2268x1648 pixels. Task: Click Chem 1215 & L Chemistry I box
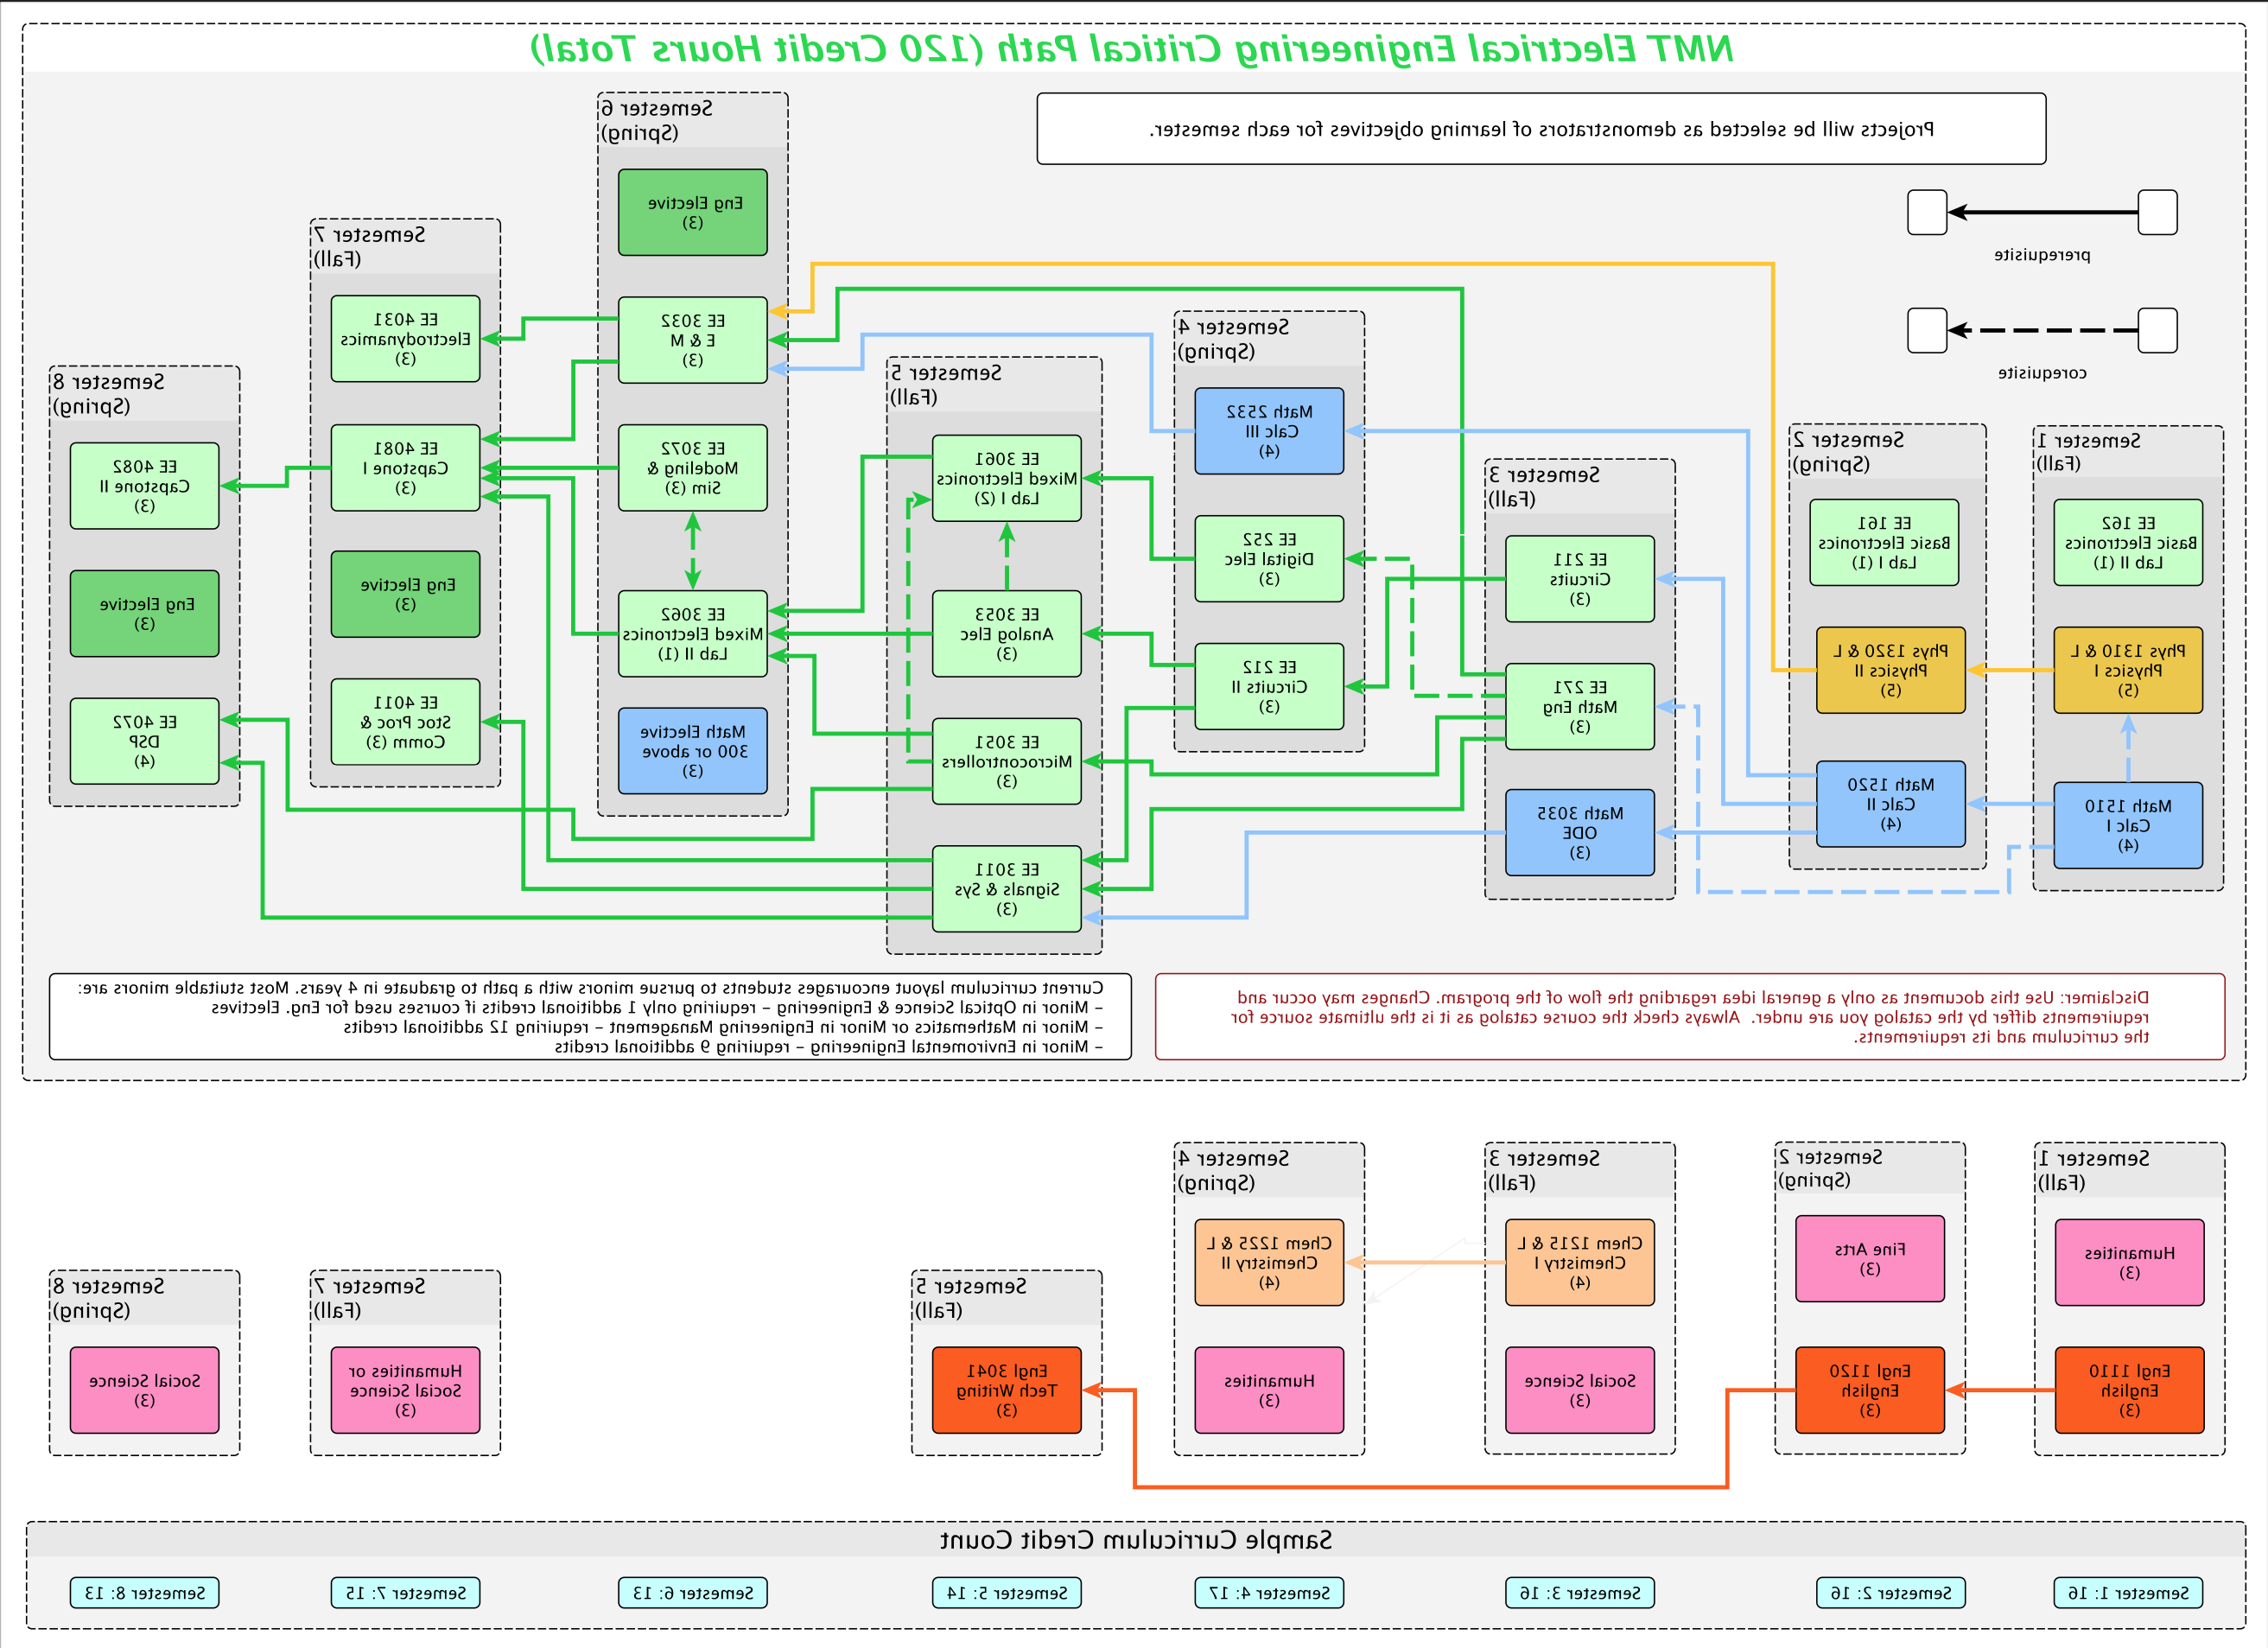click(x=1580, y=1263)
